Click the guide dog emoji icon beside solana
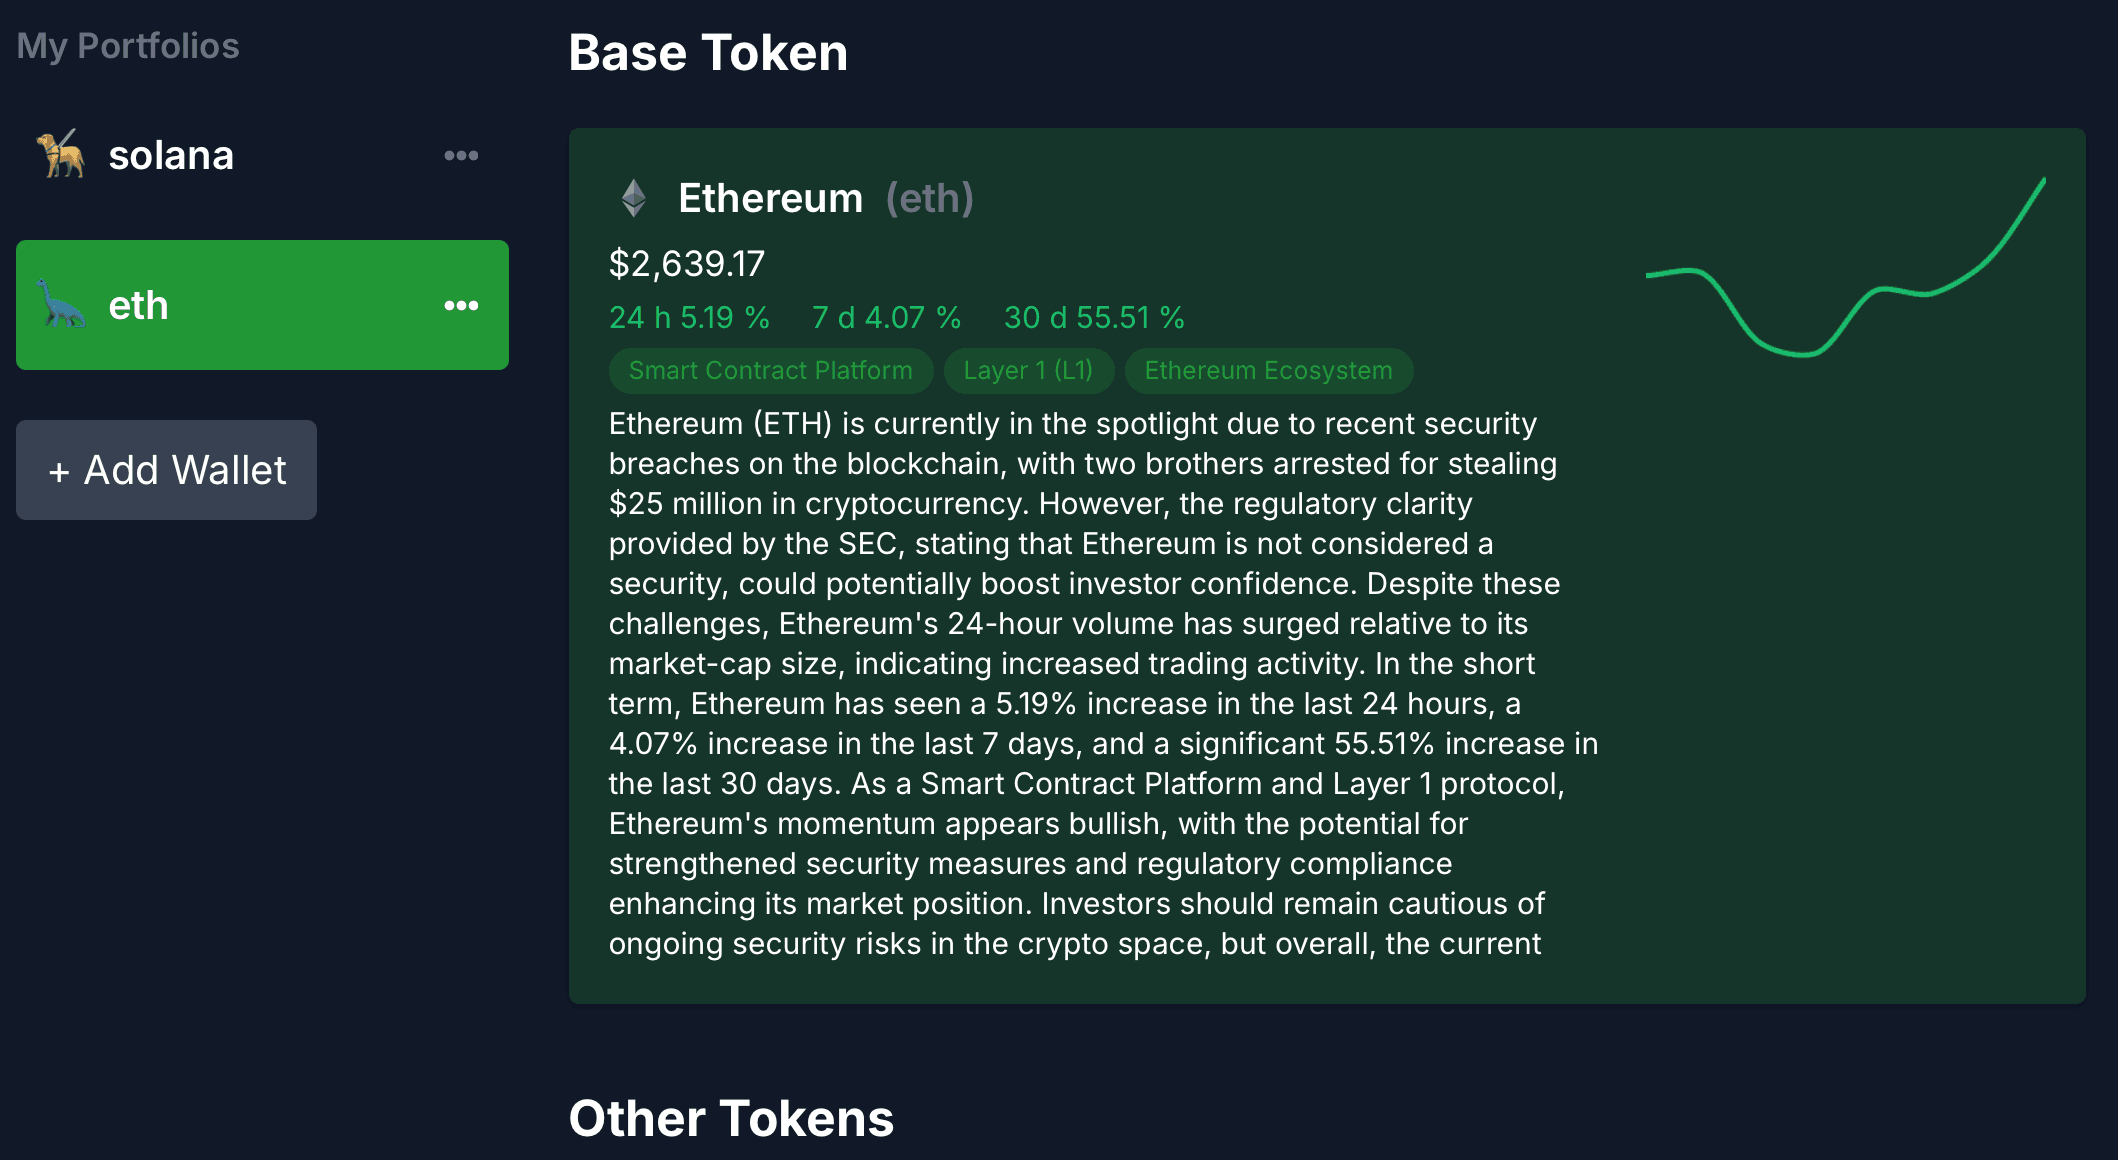Viewport: 2118px width, 1160px height. (60, 155)
